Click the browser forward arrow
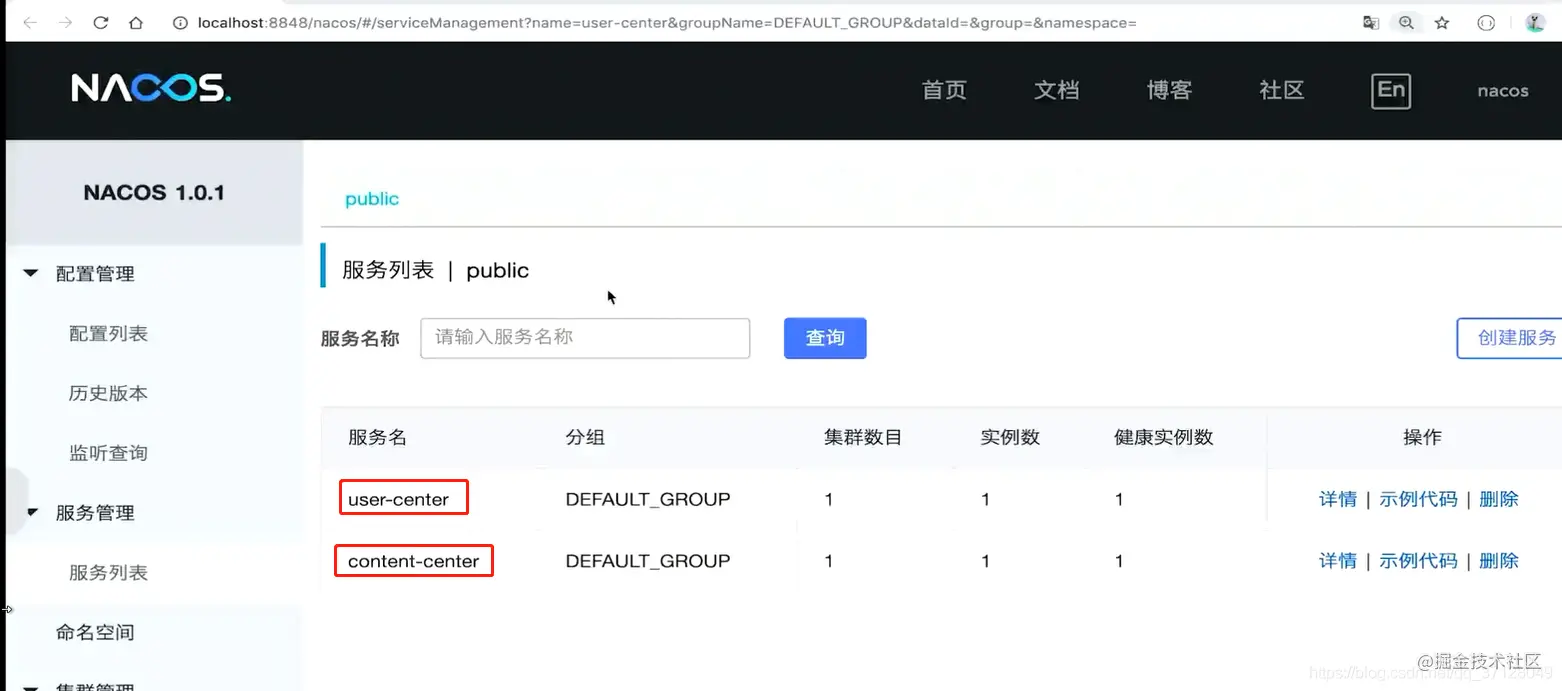1562x691 pixels. click(66, 23)
